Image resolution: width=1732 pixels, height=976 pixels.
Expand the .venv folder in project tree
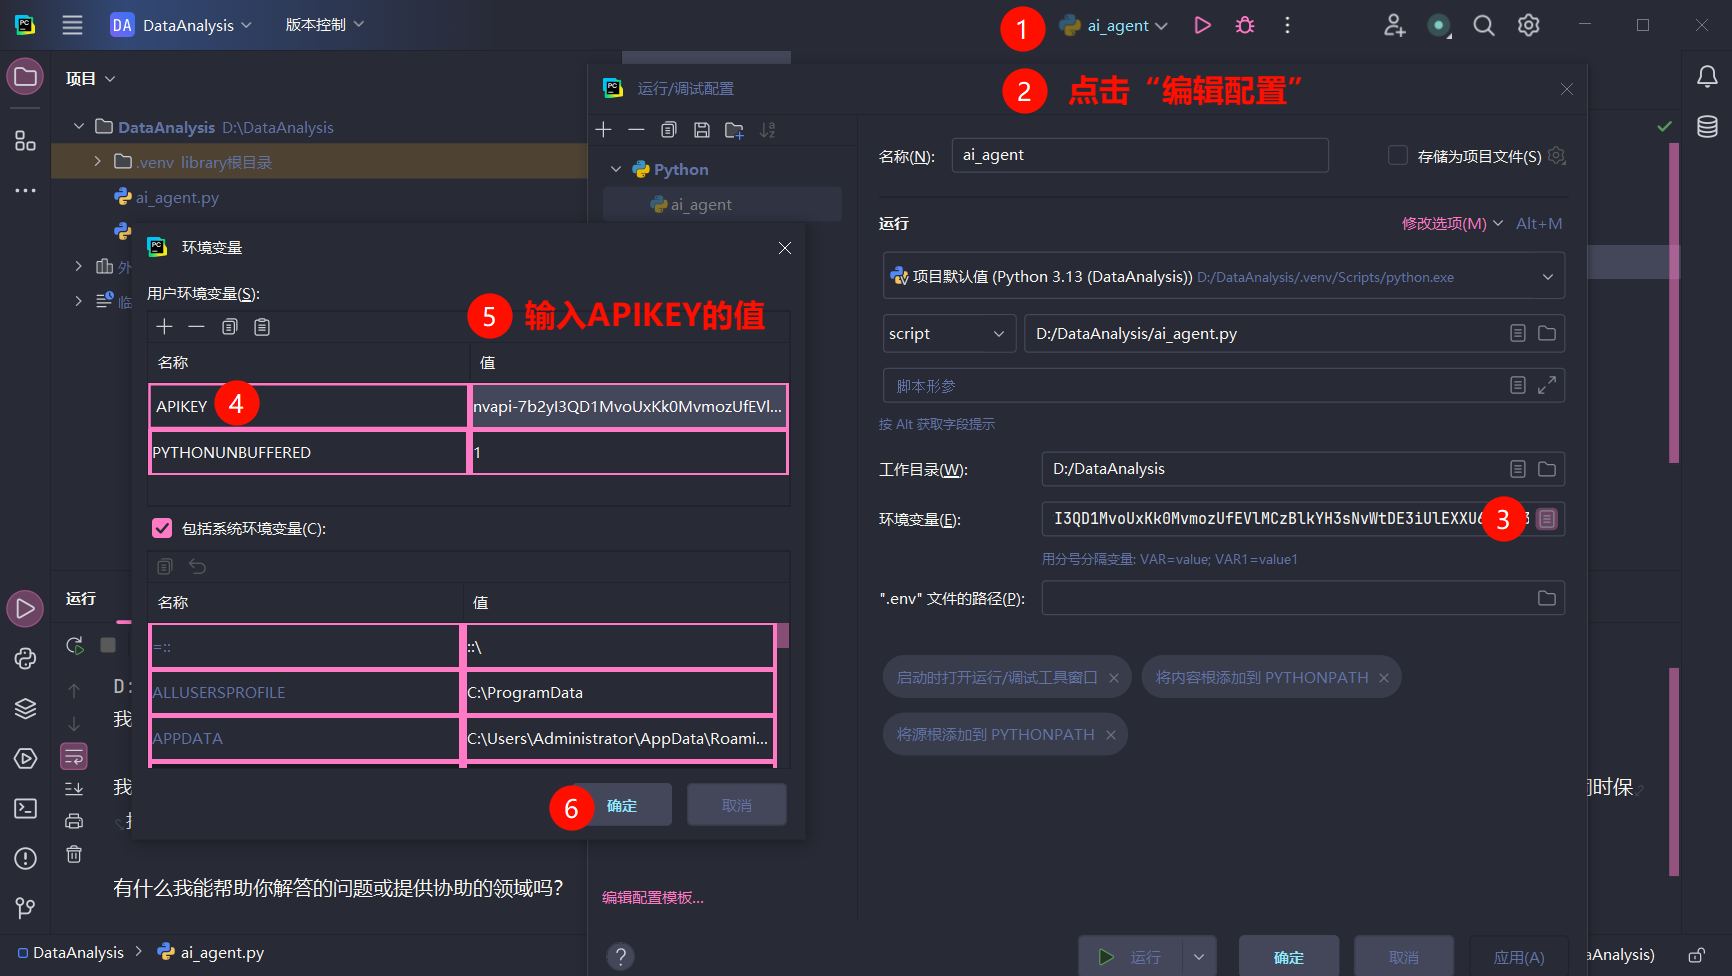[97, 161]
